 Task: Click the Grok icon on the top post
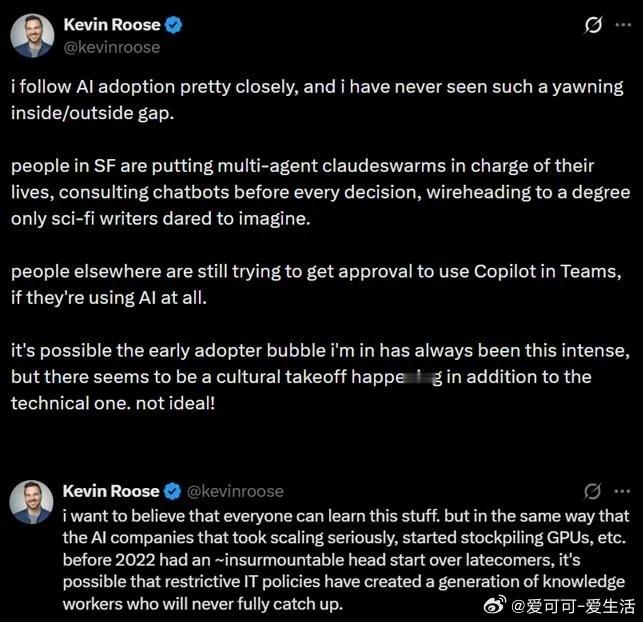point(593,26)
